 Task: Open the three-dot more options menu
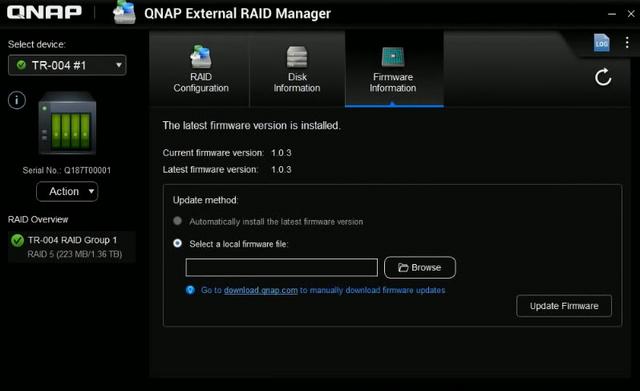coord(627,42)
